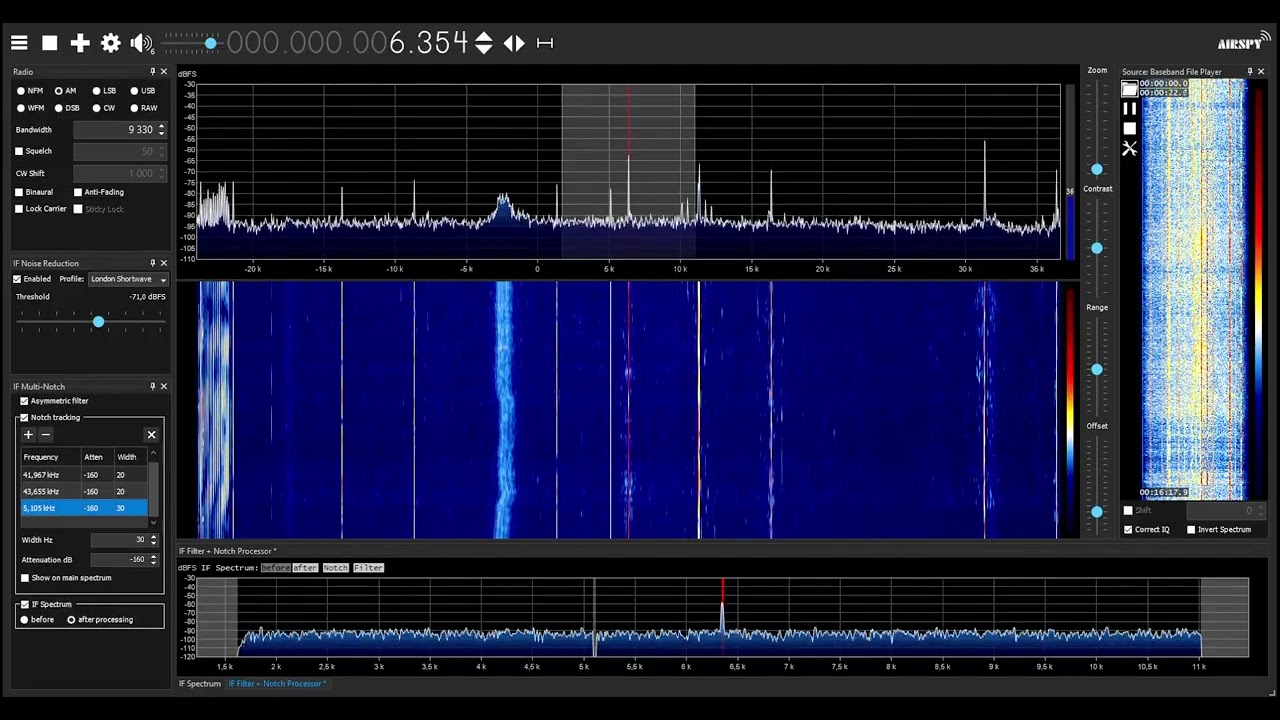Enable the Squelch checkbox
The width and height of the screenshot is (1280, 720).
pyautogui.click(x=19, y=151)
